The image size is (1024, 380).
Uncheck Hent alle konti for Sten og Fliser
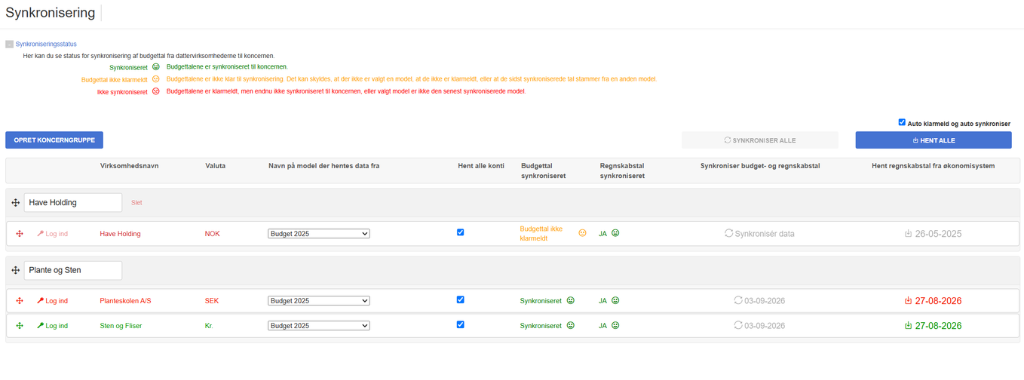[x=460, y=324]
